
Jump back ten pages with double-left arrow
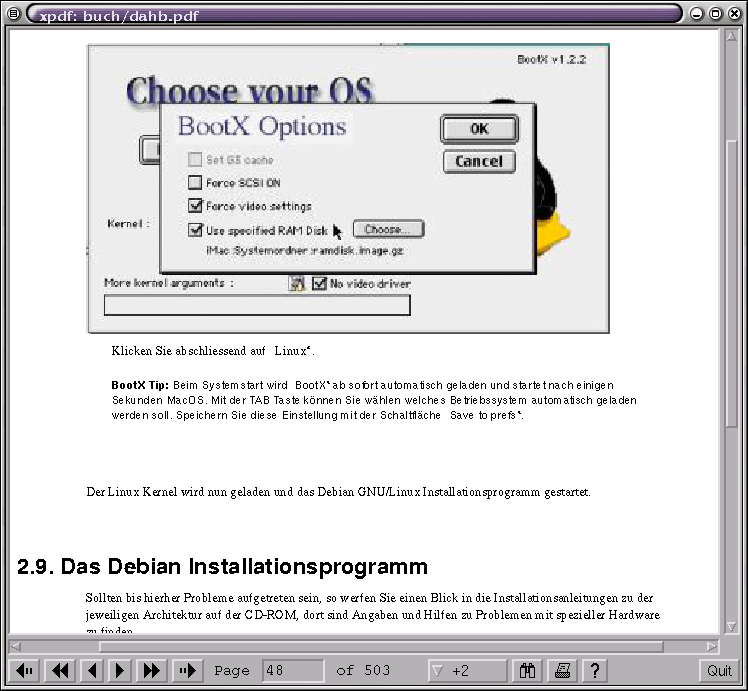60,671
